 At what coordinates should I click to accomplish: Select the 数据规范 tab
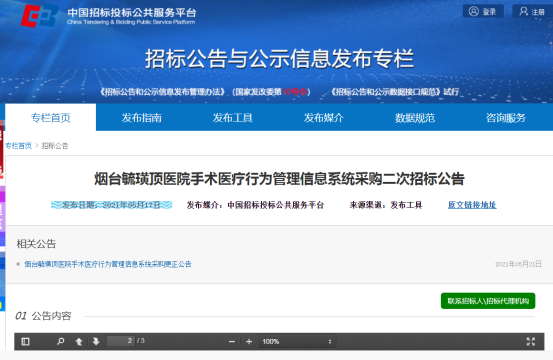(x=415, y=118)
